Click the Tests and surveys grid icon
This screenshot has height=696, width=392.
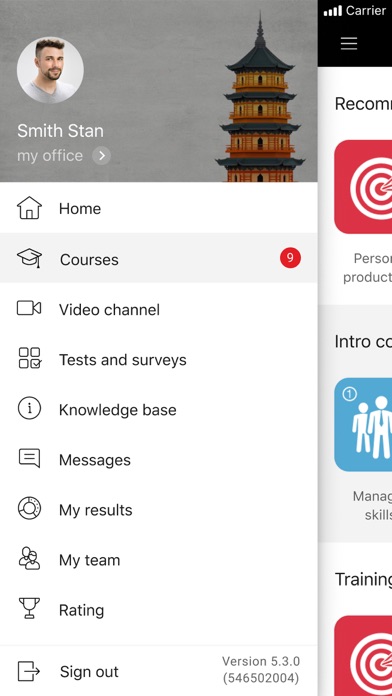click(x=30, y=358)
